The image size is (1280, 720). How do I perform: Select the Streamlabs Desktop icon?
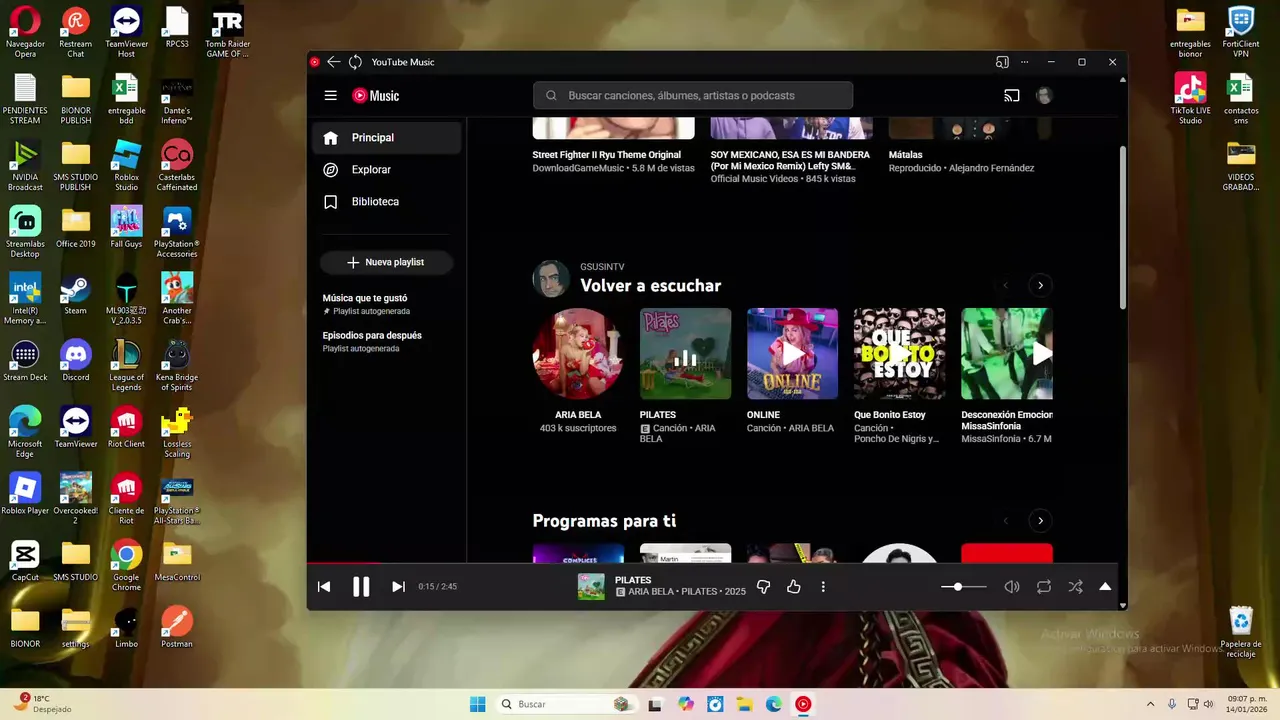pos(25,232)
